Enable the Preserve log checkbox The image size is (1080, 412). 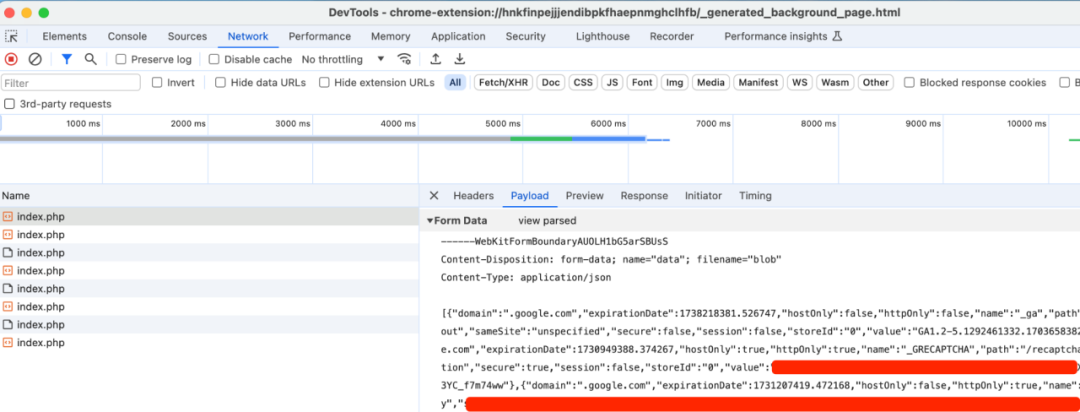tap(121, 59)
